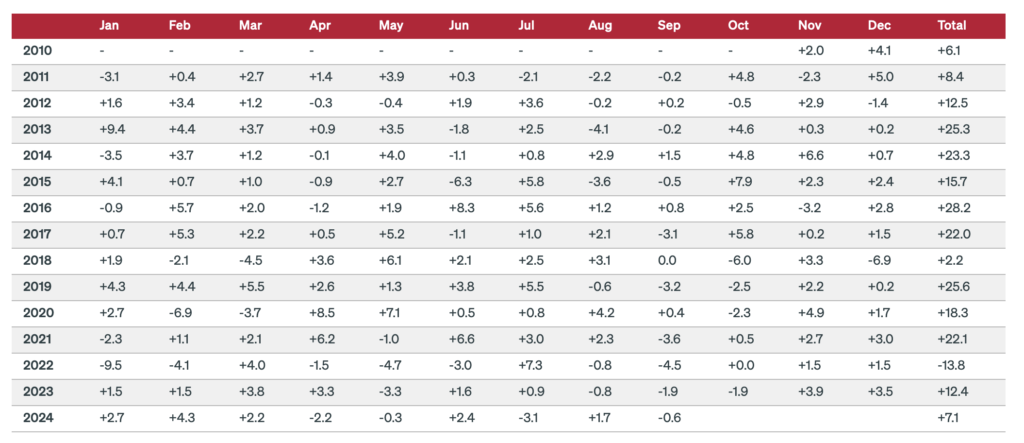
Task: Select the Total column header
Action: (x=953, y=25)
